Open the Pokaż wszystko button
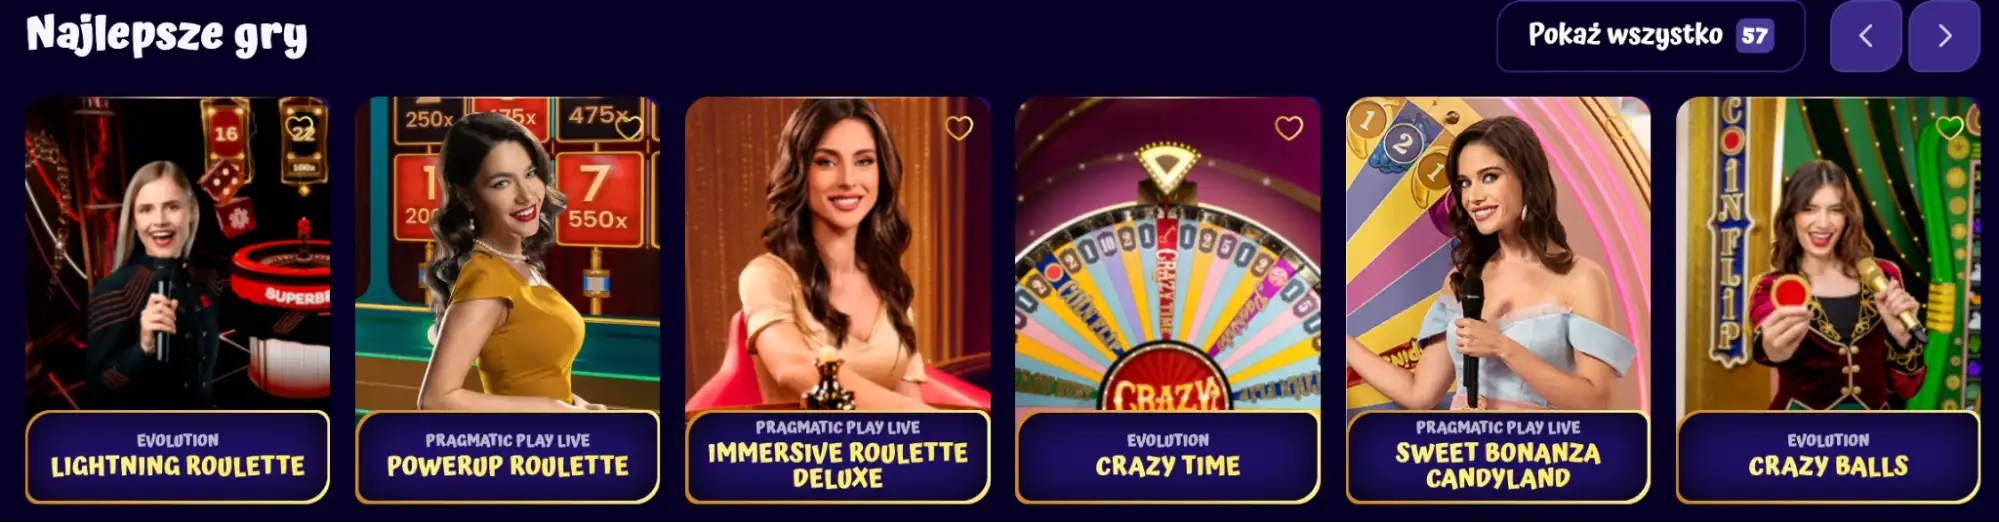1999x523 pixels. [1650, 36]
